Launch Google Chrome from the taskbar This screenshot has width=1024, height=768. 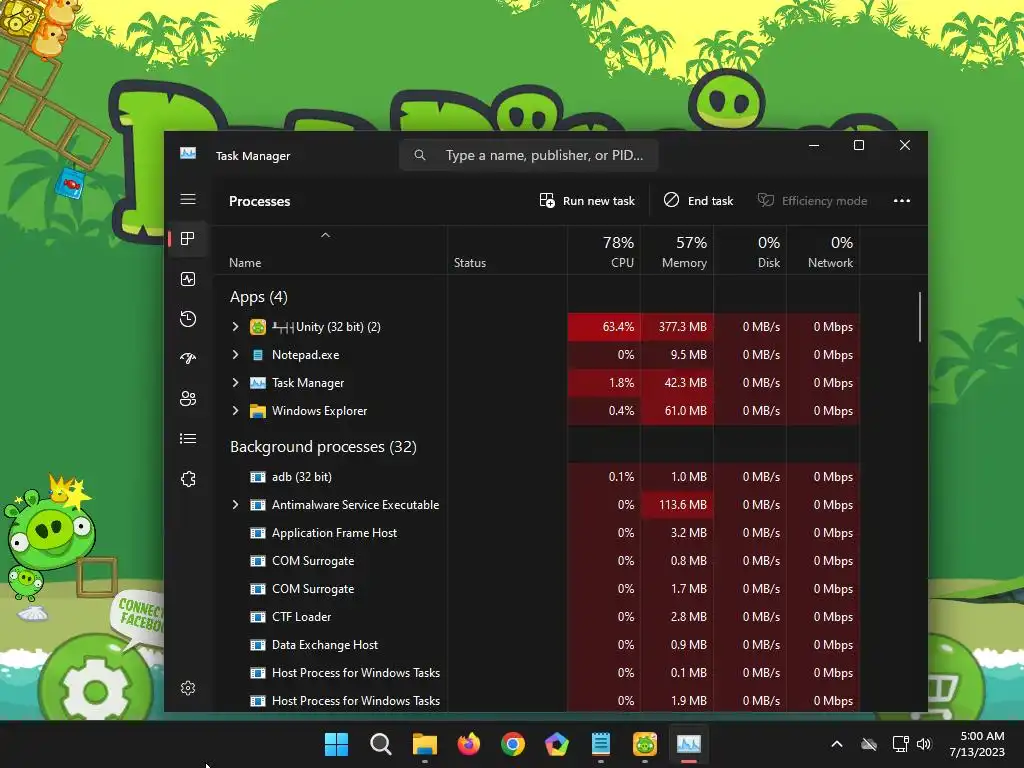click(513, 744)
